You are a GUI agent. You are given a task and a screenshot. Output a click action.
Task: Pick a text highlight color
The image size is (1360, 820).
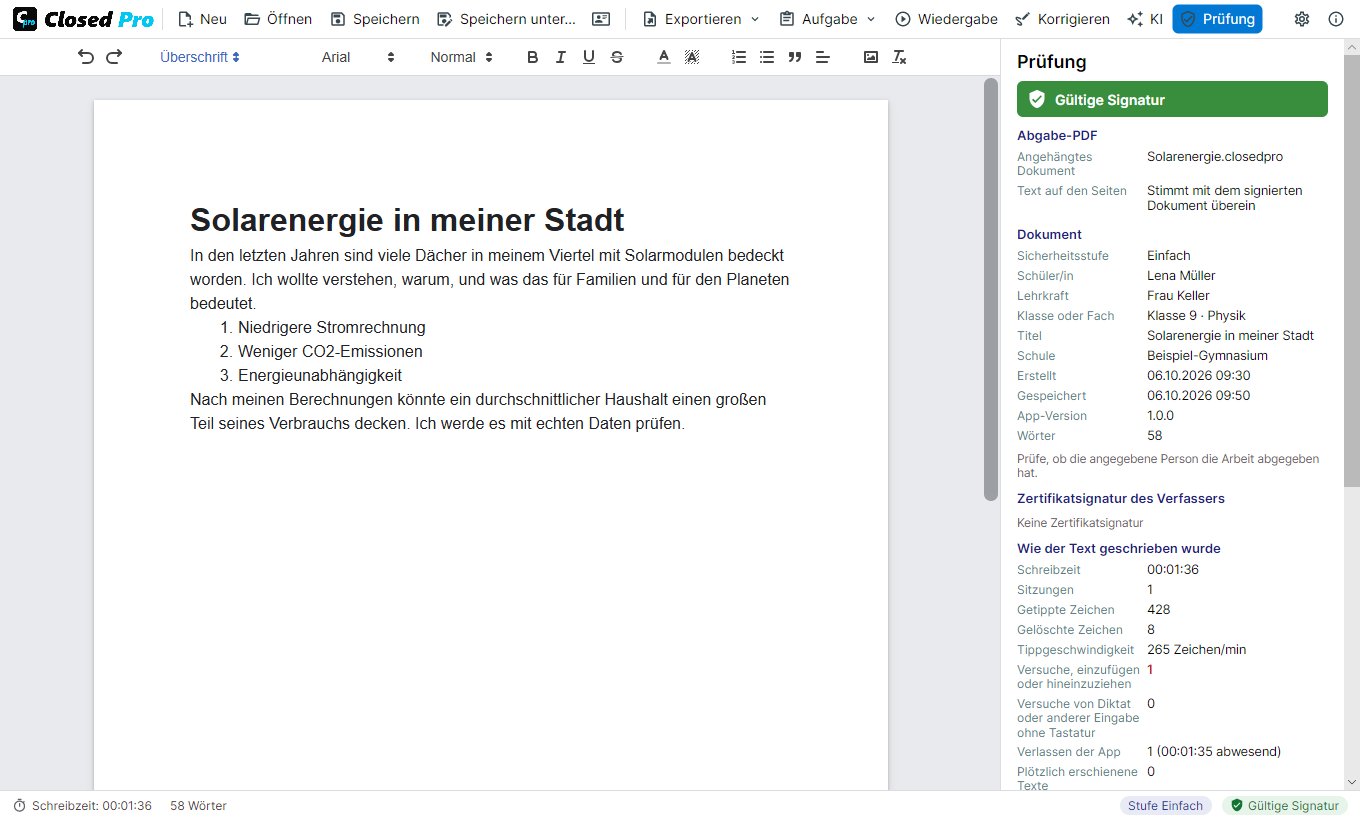[691, 57]
